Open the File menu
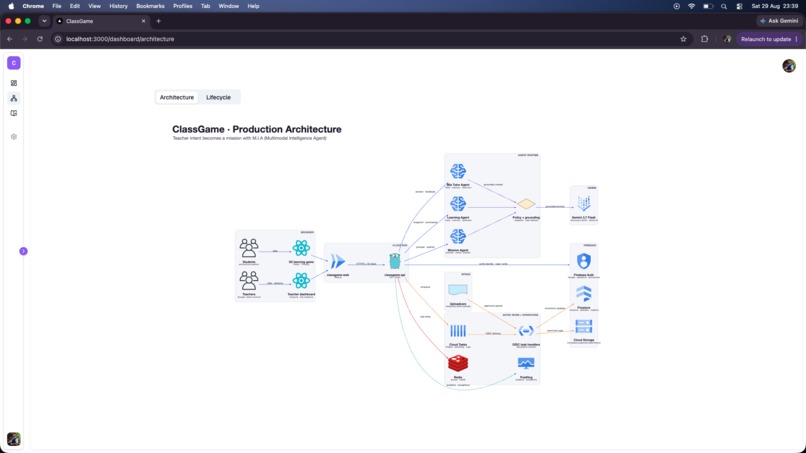This screenshot has width=806, height=453. coord(57,6)
